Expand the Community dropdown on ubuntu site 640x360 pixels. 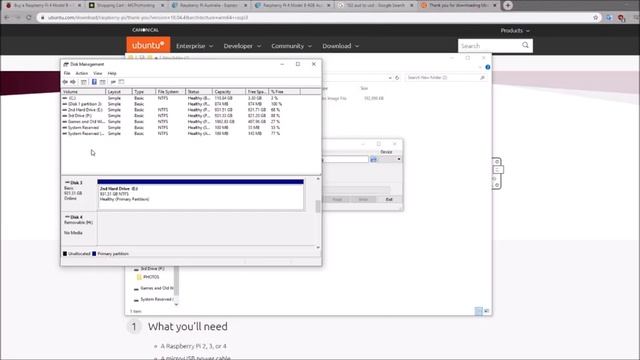tap(291, 46)
